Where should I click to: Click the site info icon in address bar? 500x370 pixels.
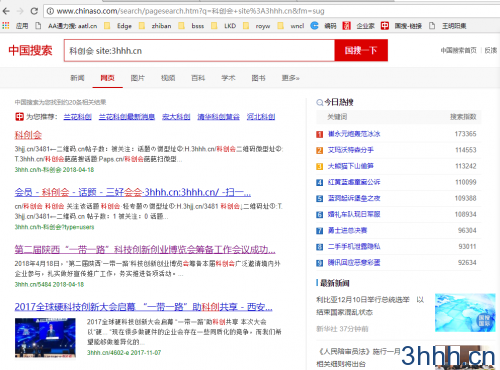click(50, 11)
